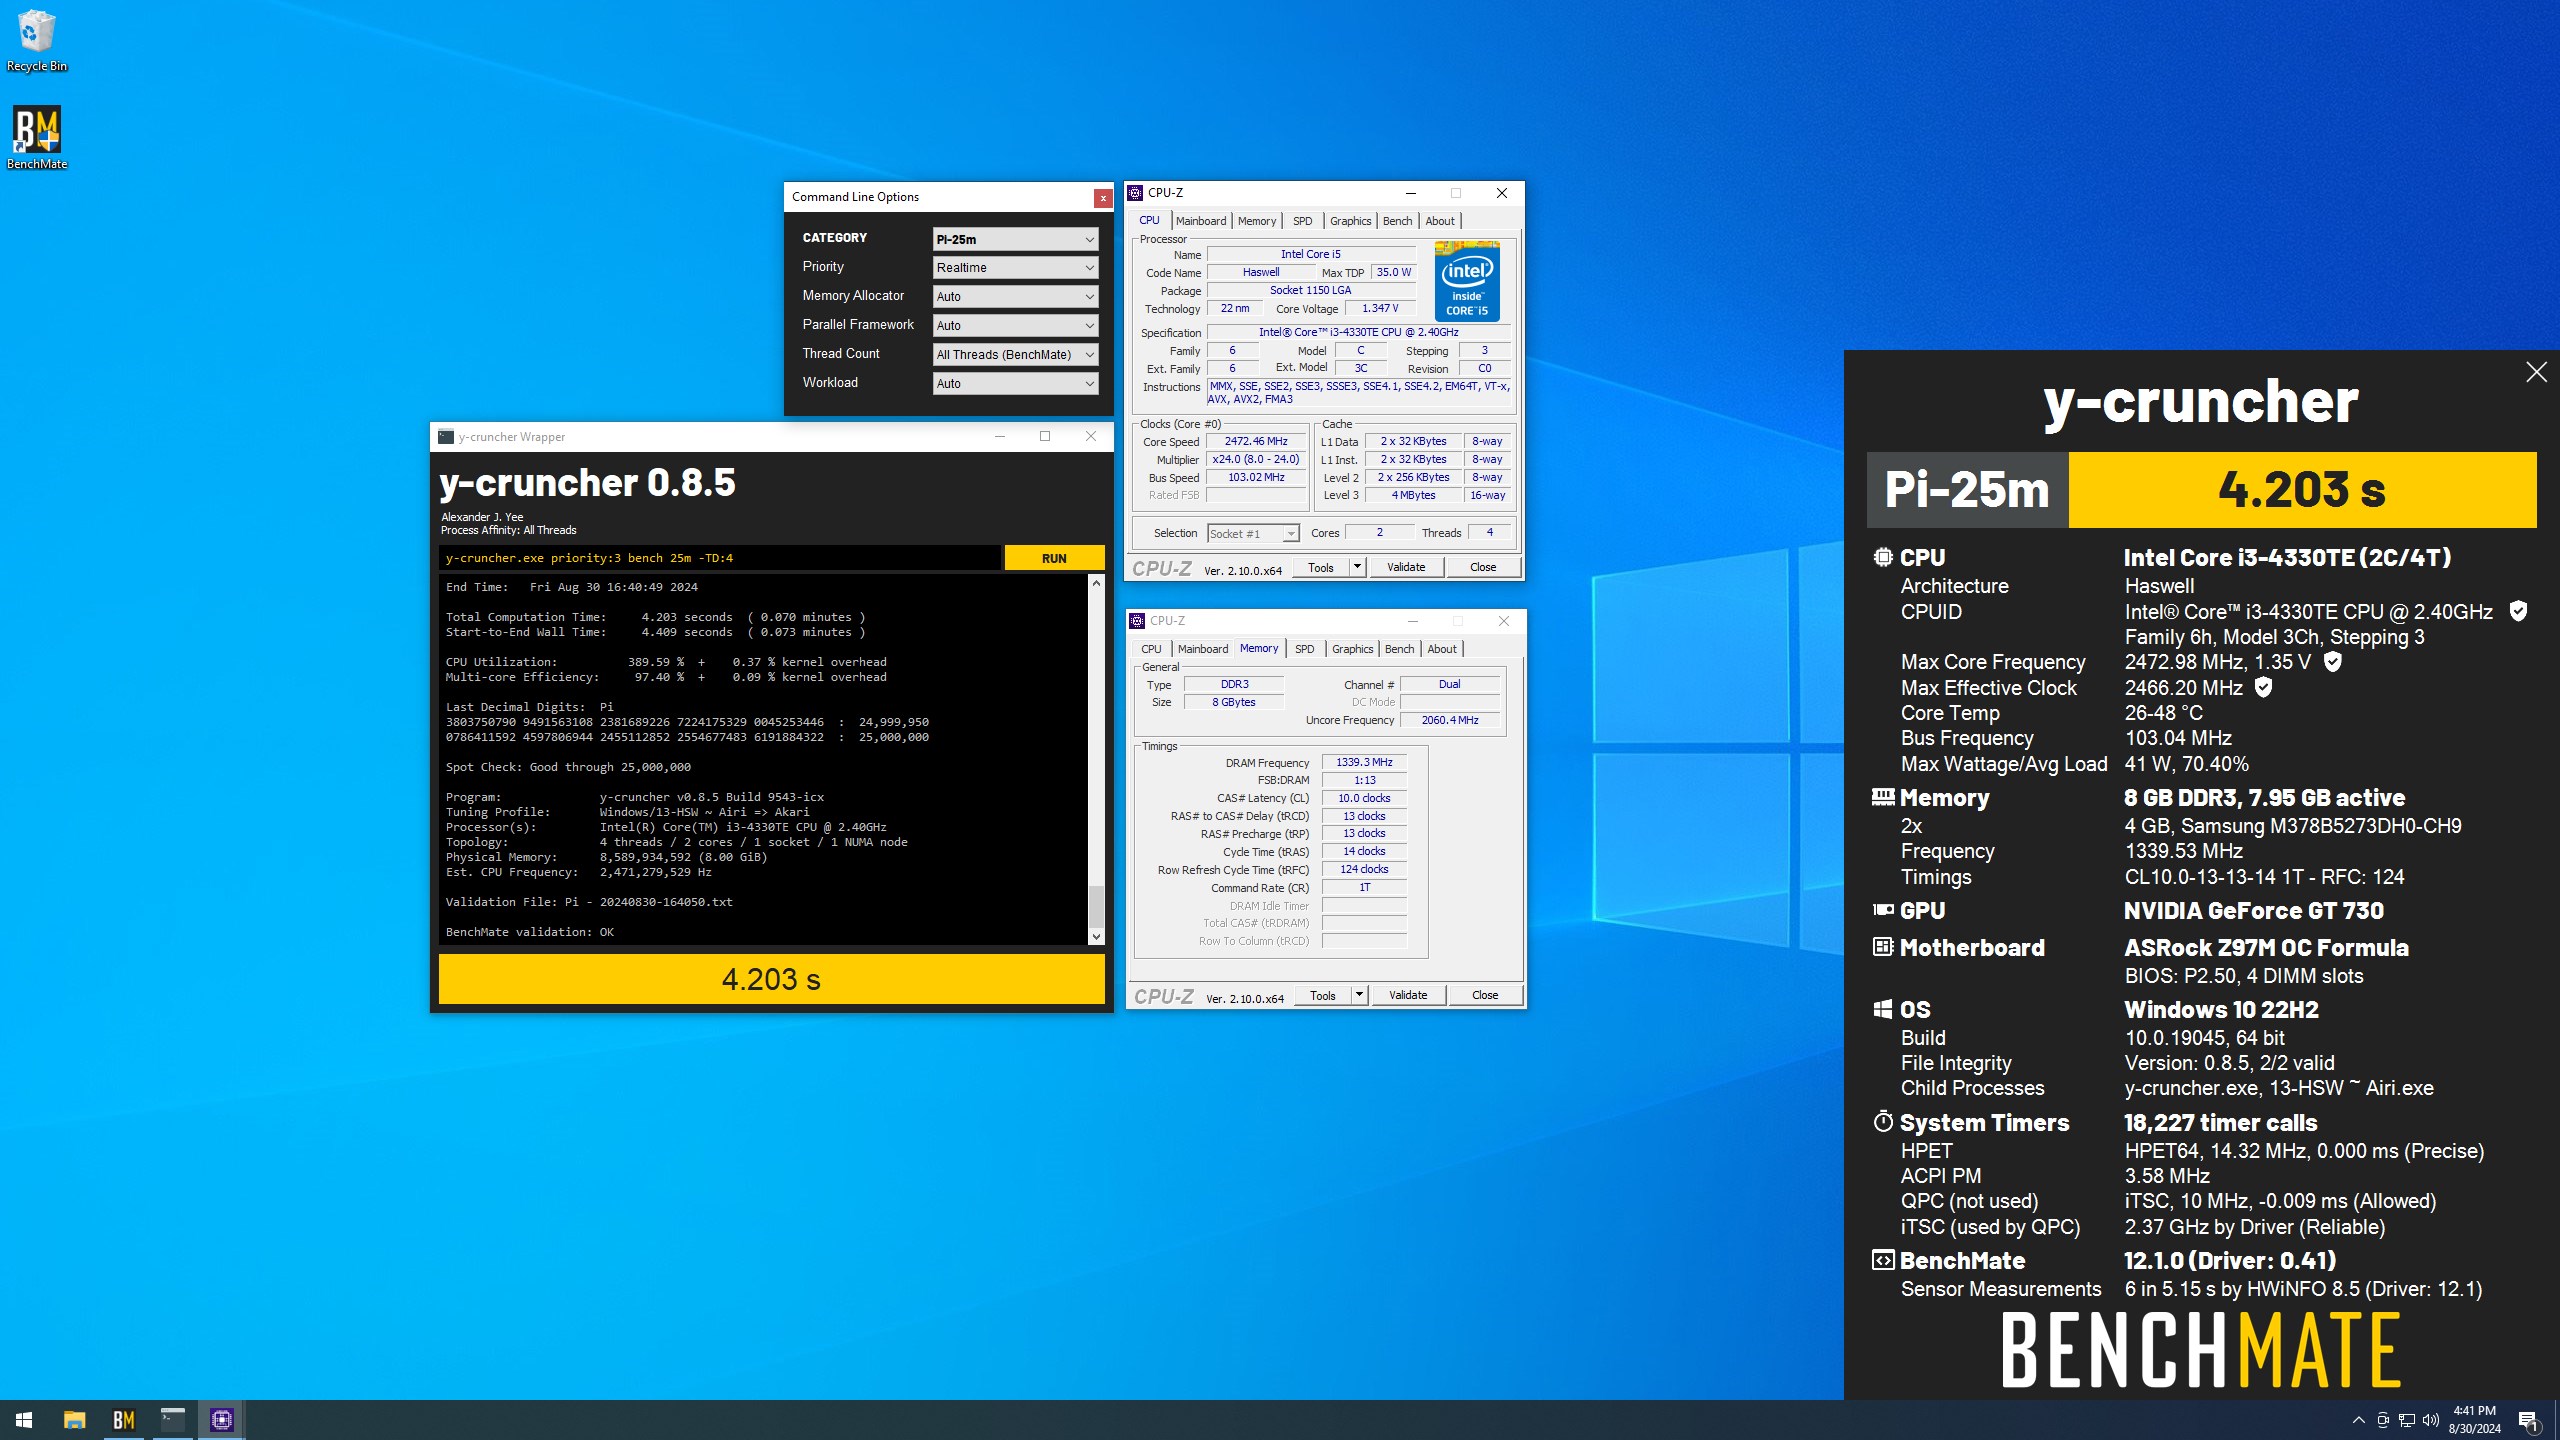Open the Socket #1 Selection dropdown in CPU-Z

pos(1253,534)
